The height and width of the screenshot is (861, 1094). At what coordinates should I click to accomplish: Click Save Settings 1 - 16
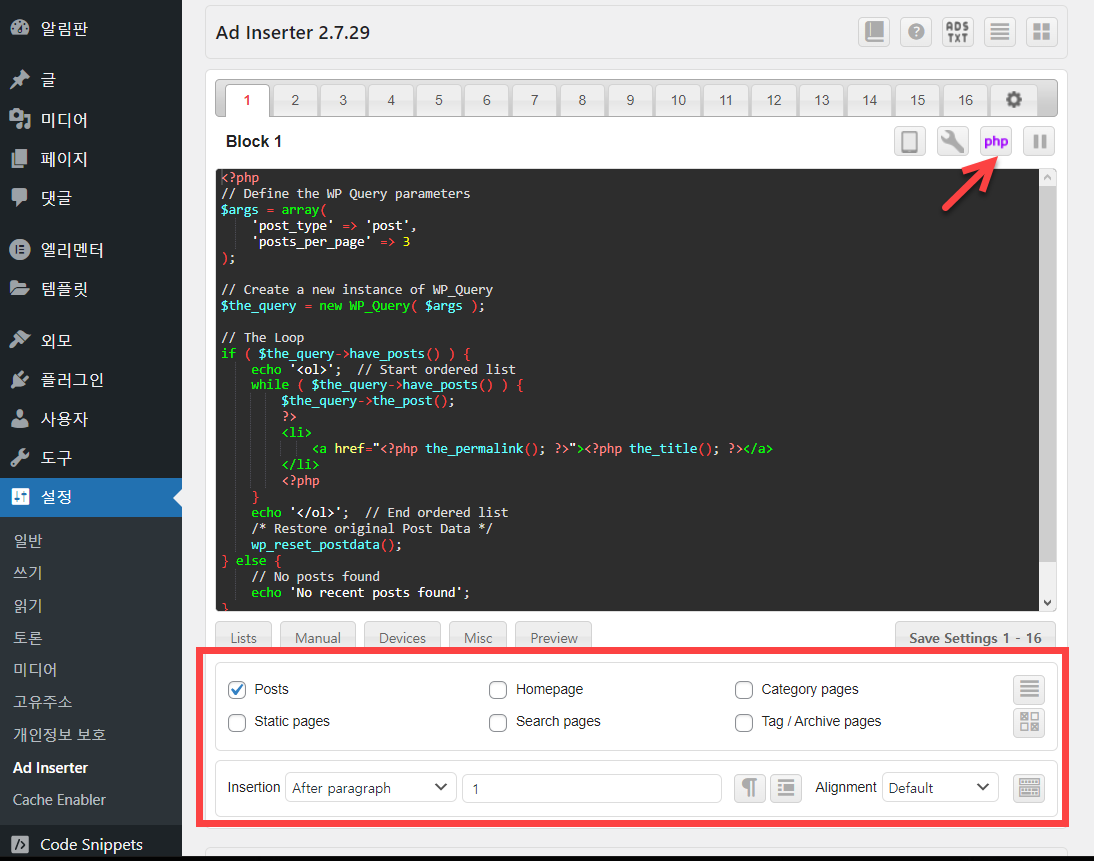975,637
